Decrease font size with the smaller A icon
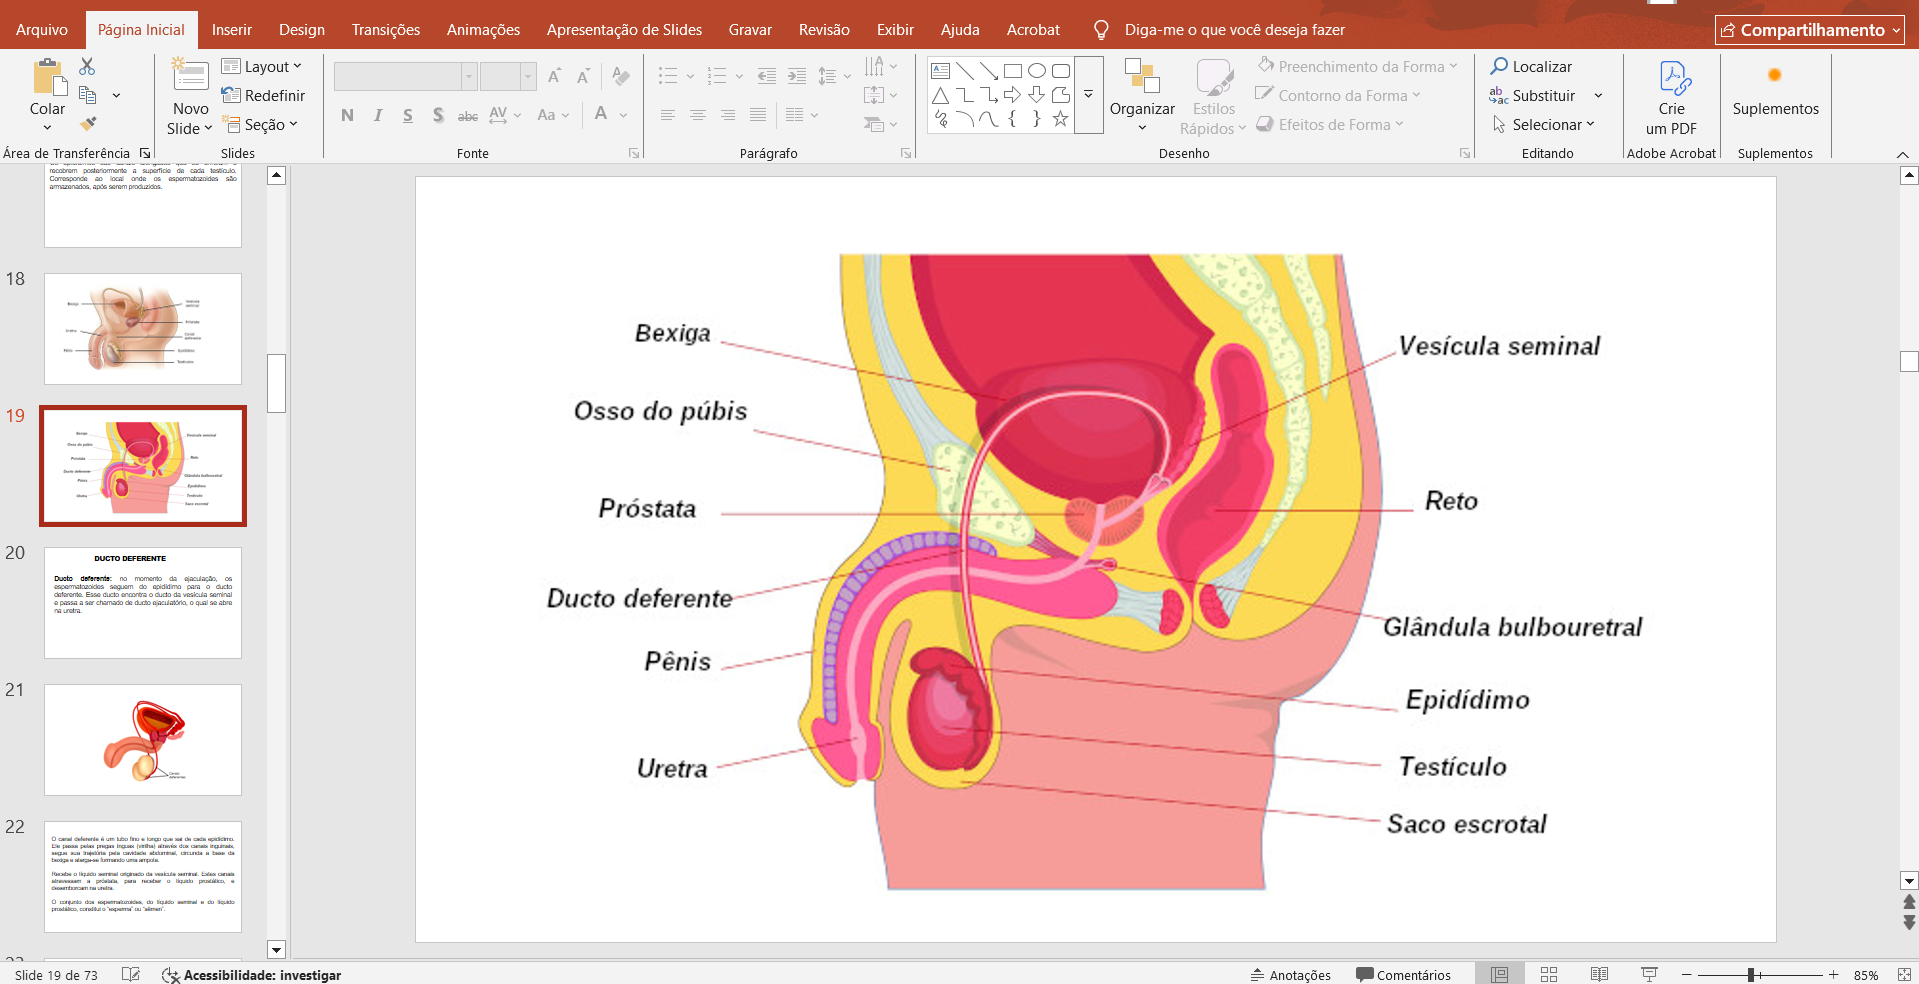The width and height of the screenshot is (1919, 984). point(583,76)
